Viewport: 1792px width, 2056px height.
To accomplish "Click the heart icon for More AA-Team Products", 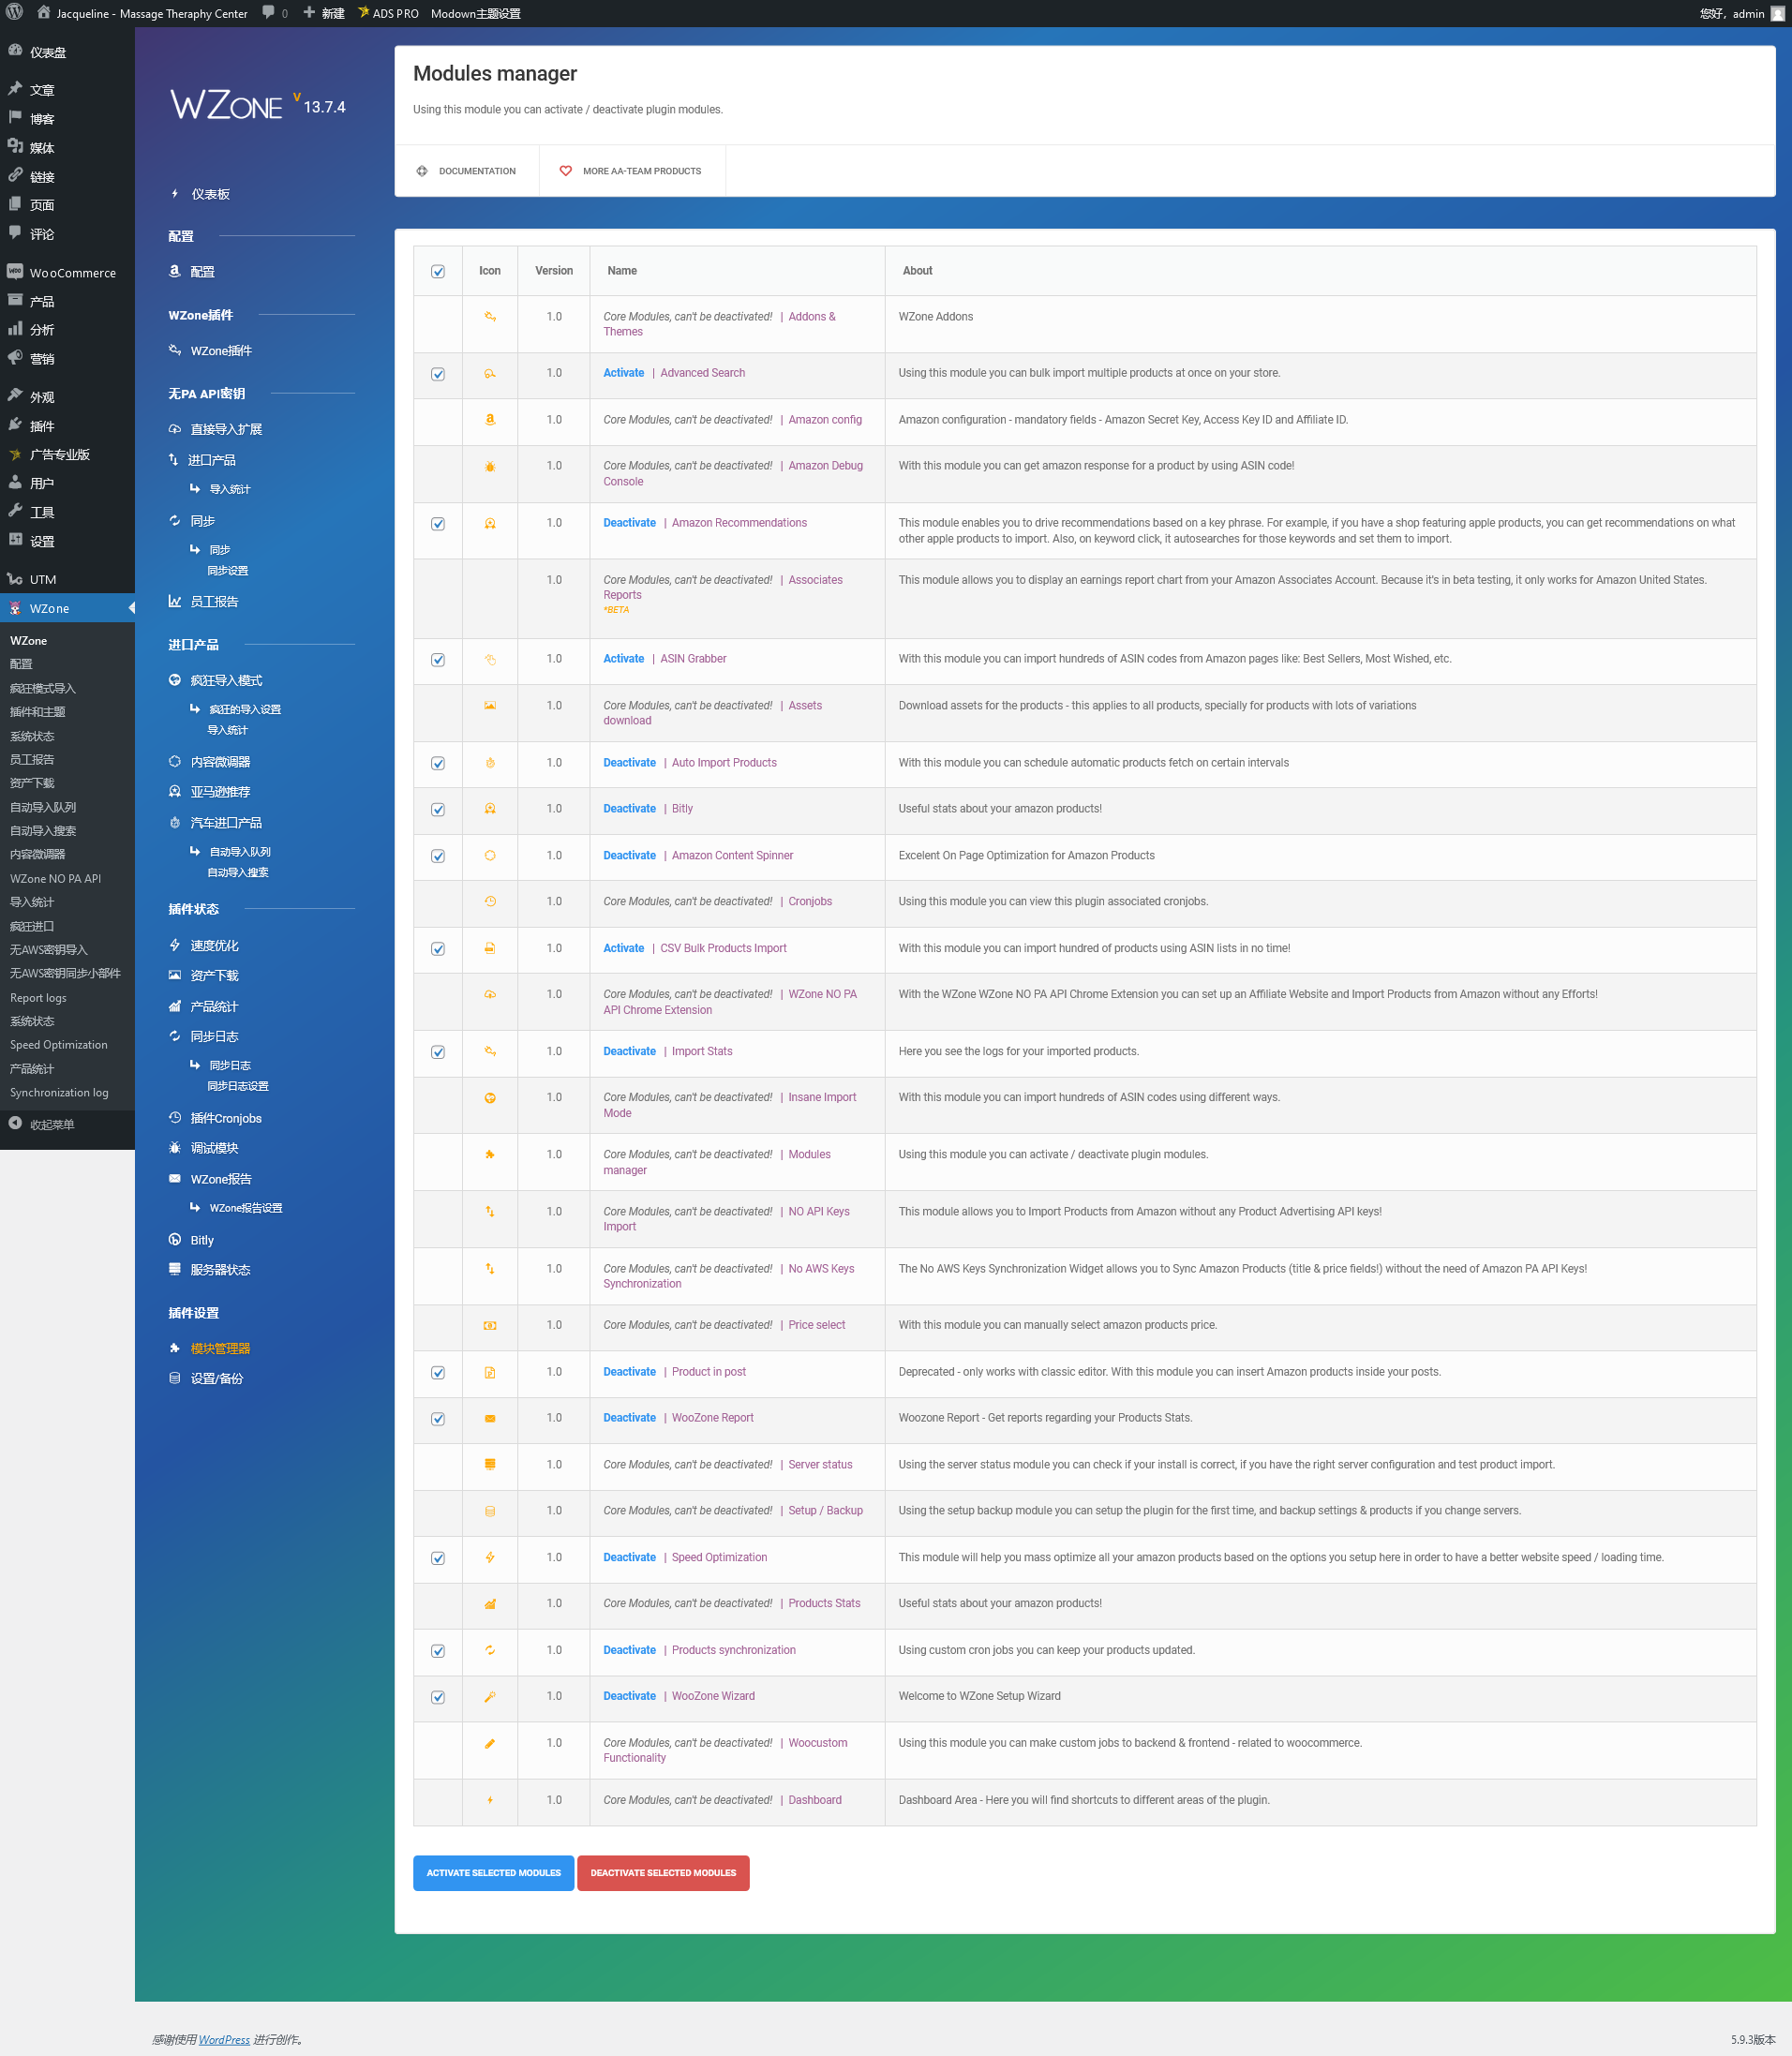I will tap(565, 171).
